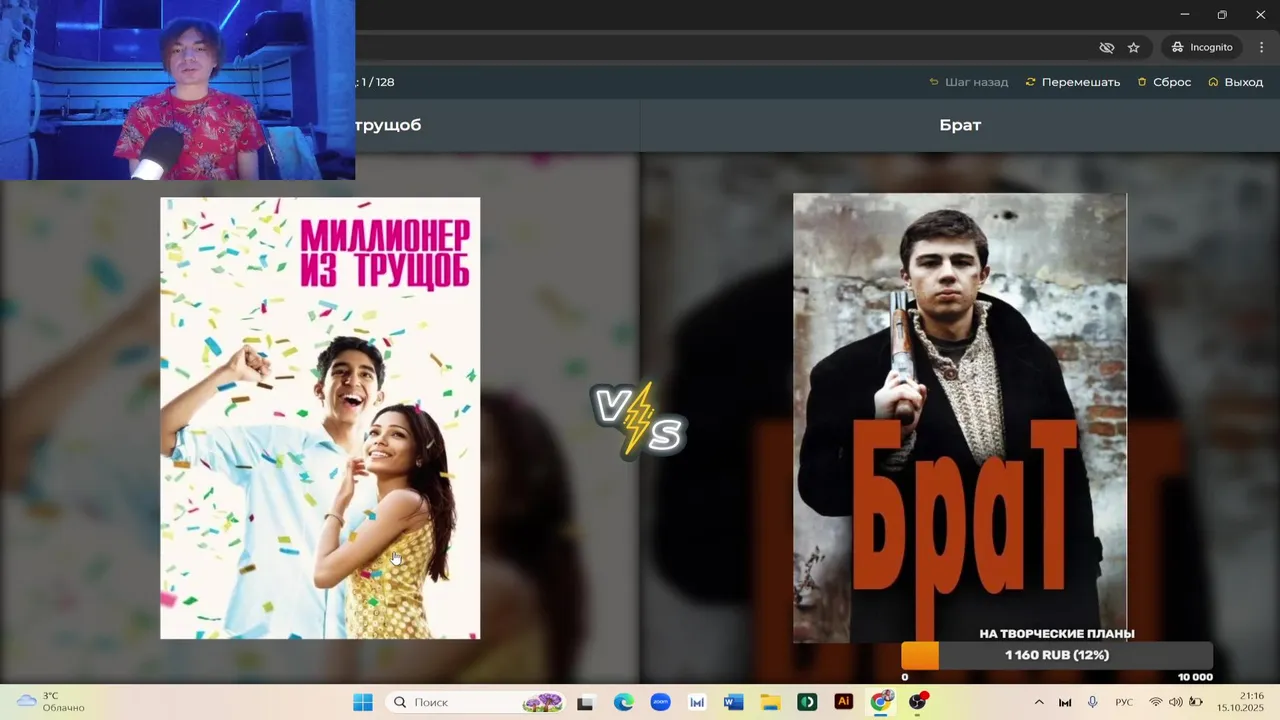
Task: Show hidden tray icons chevron
Action: tap(1038, 702)
